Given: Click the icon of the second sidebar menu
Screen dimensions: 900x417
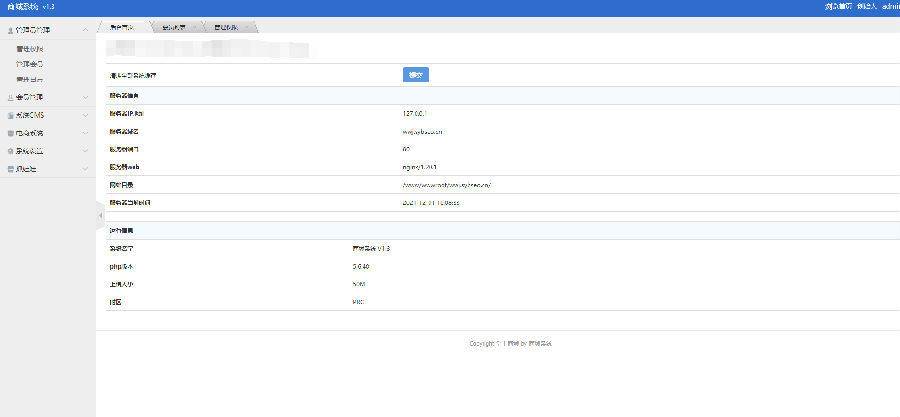Looking at the screenshot, I should (10, 97).
